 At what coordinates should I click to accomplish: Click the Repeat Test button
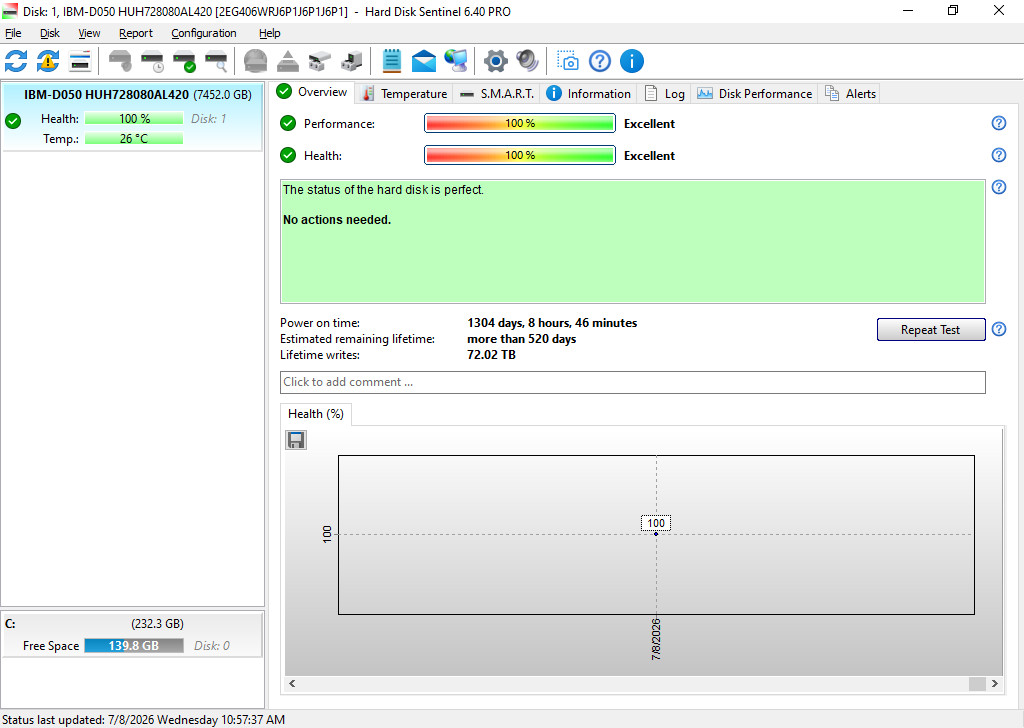tap(931, 330)
